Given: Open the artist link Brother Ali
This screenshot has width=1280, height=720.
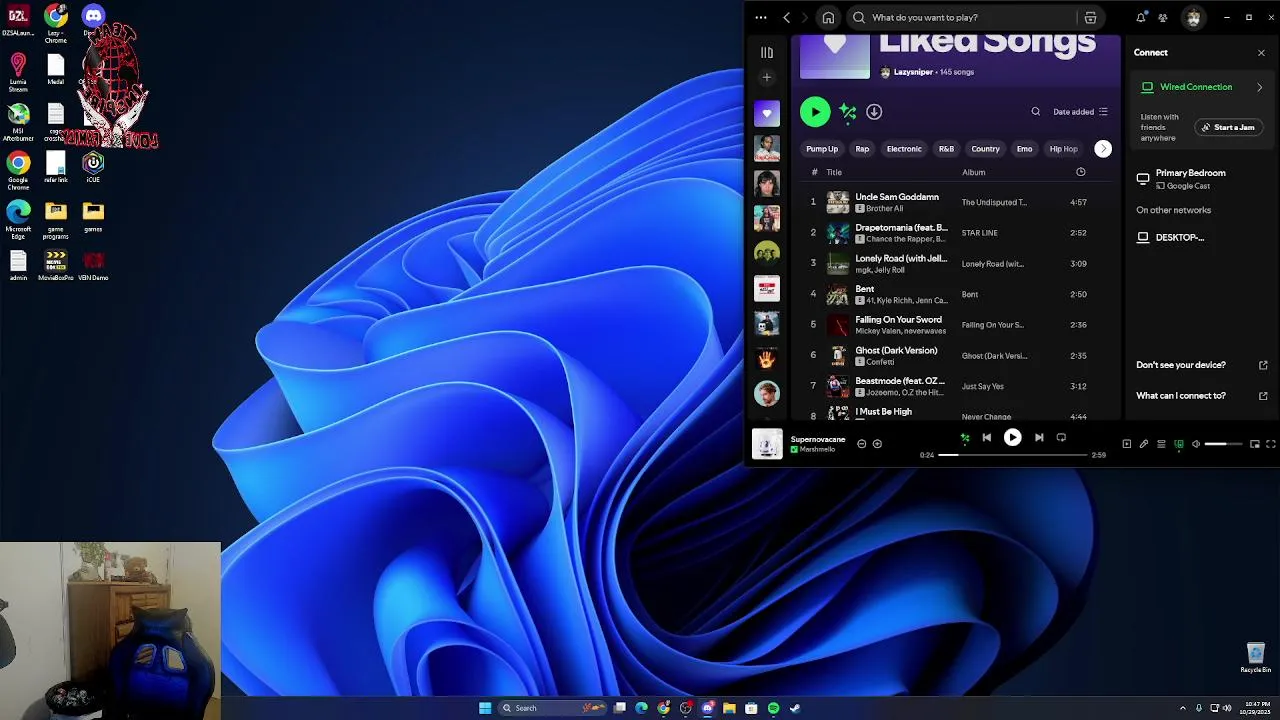Looking at the screenshot, I should click(884, 209).
